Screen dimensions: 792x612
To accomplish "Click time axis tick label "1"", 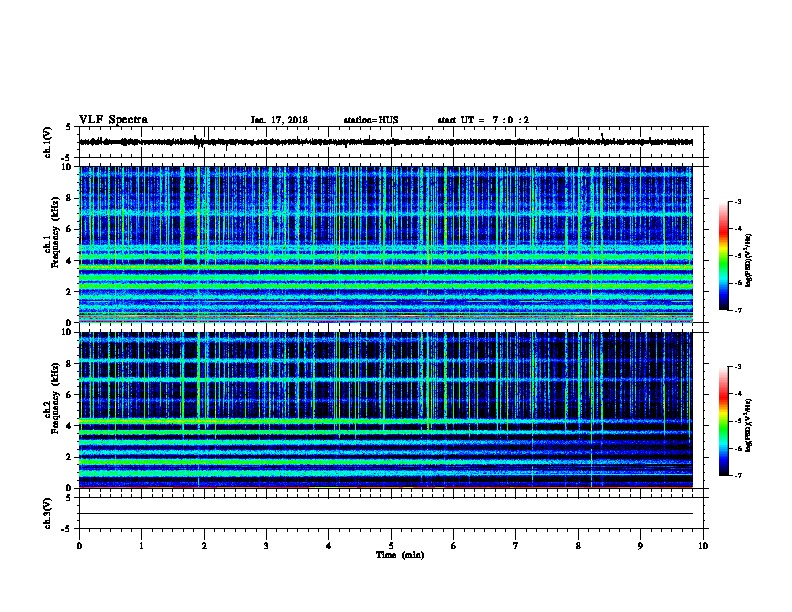I will tap(141, 546).
